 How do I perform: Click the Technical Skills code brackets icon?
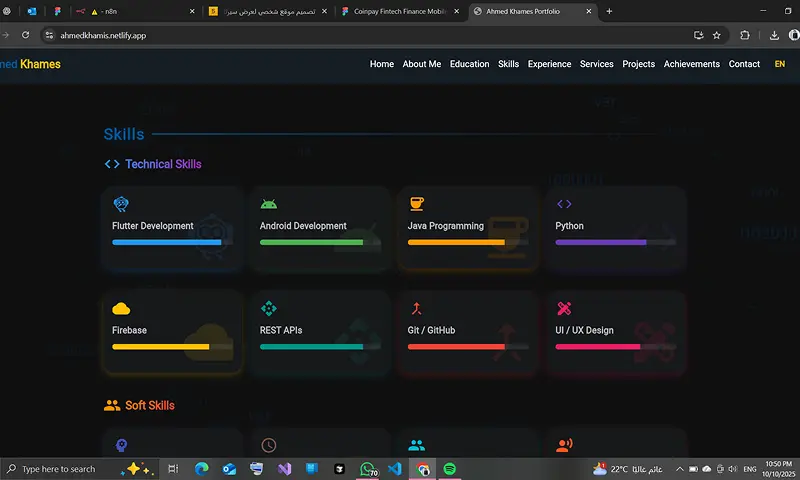(x=112, y=164)
